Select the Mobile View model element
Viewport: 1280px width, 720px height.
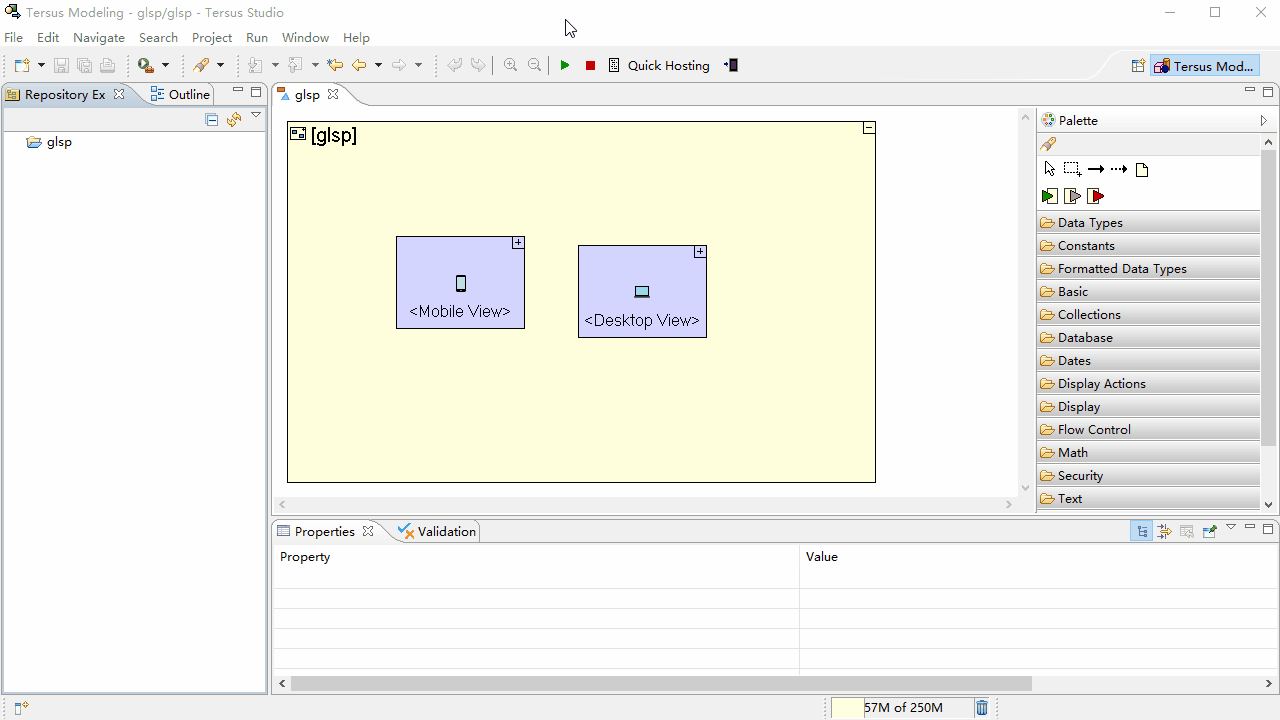[460, 282]
